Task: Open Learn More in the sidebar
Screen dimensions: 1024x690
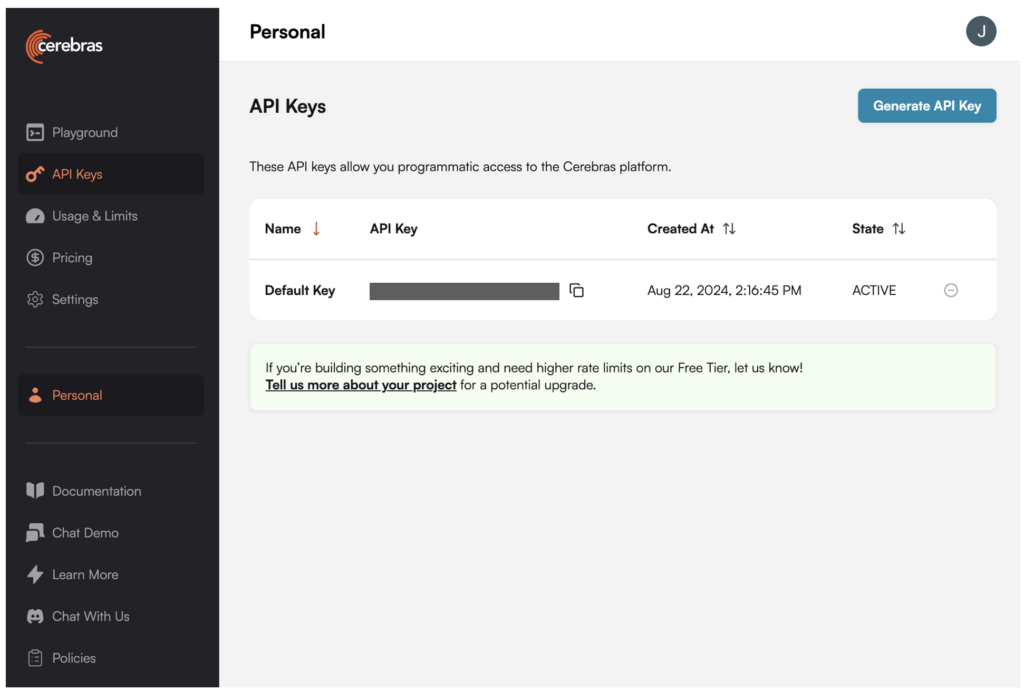Action: coord(85,575)
